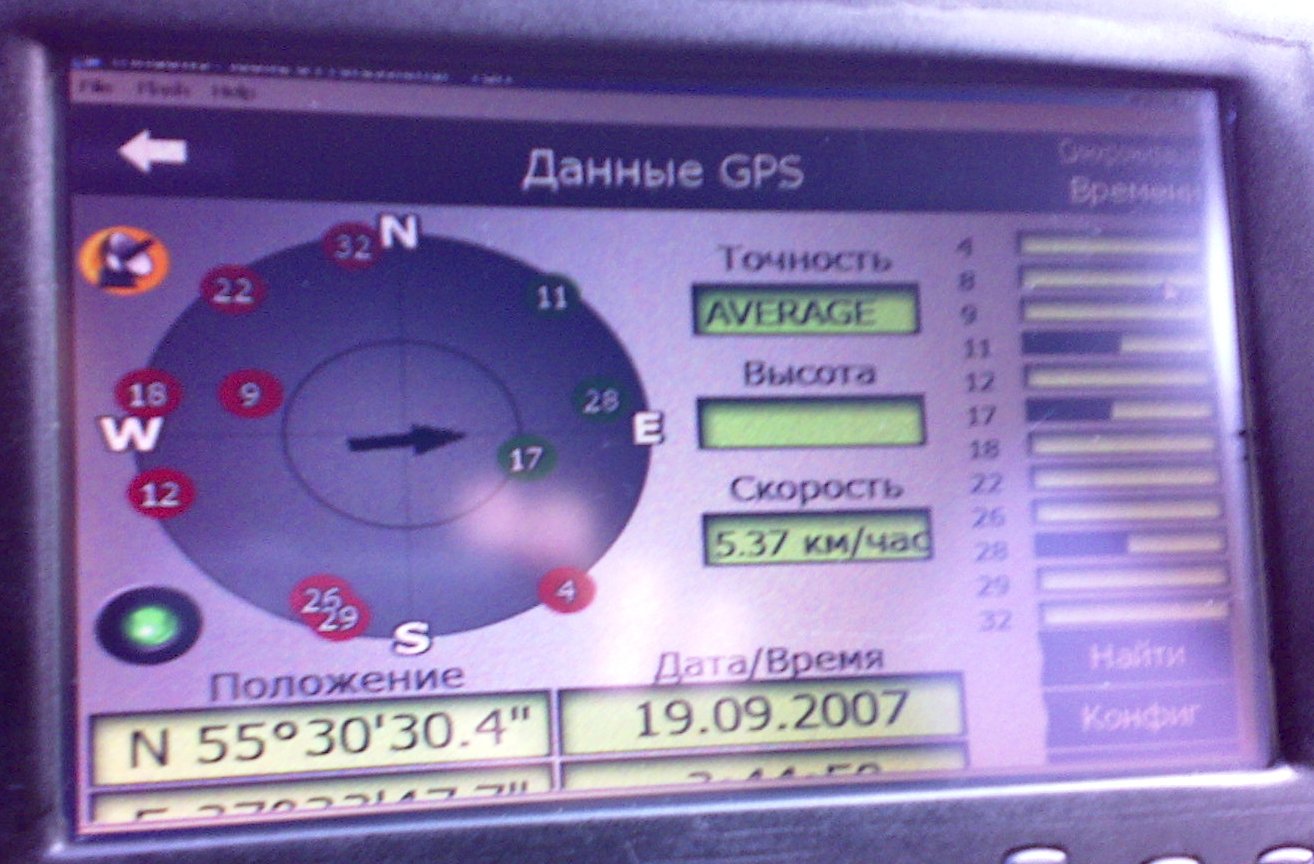The height and width of the screenshot is (864, 1314).
Task: Select satellite 32 on the sky view
Action: point(353,246)
